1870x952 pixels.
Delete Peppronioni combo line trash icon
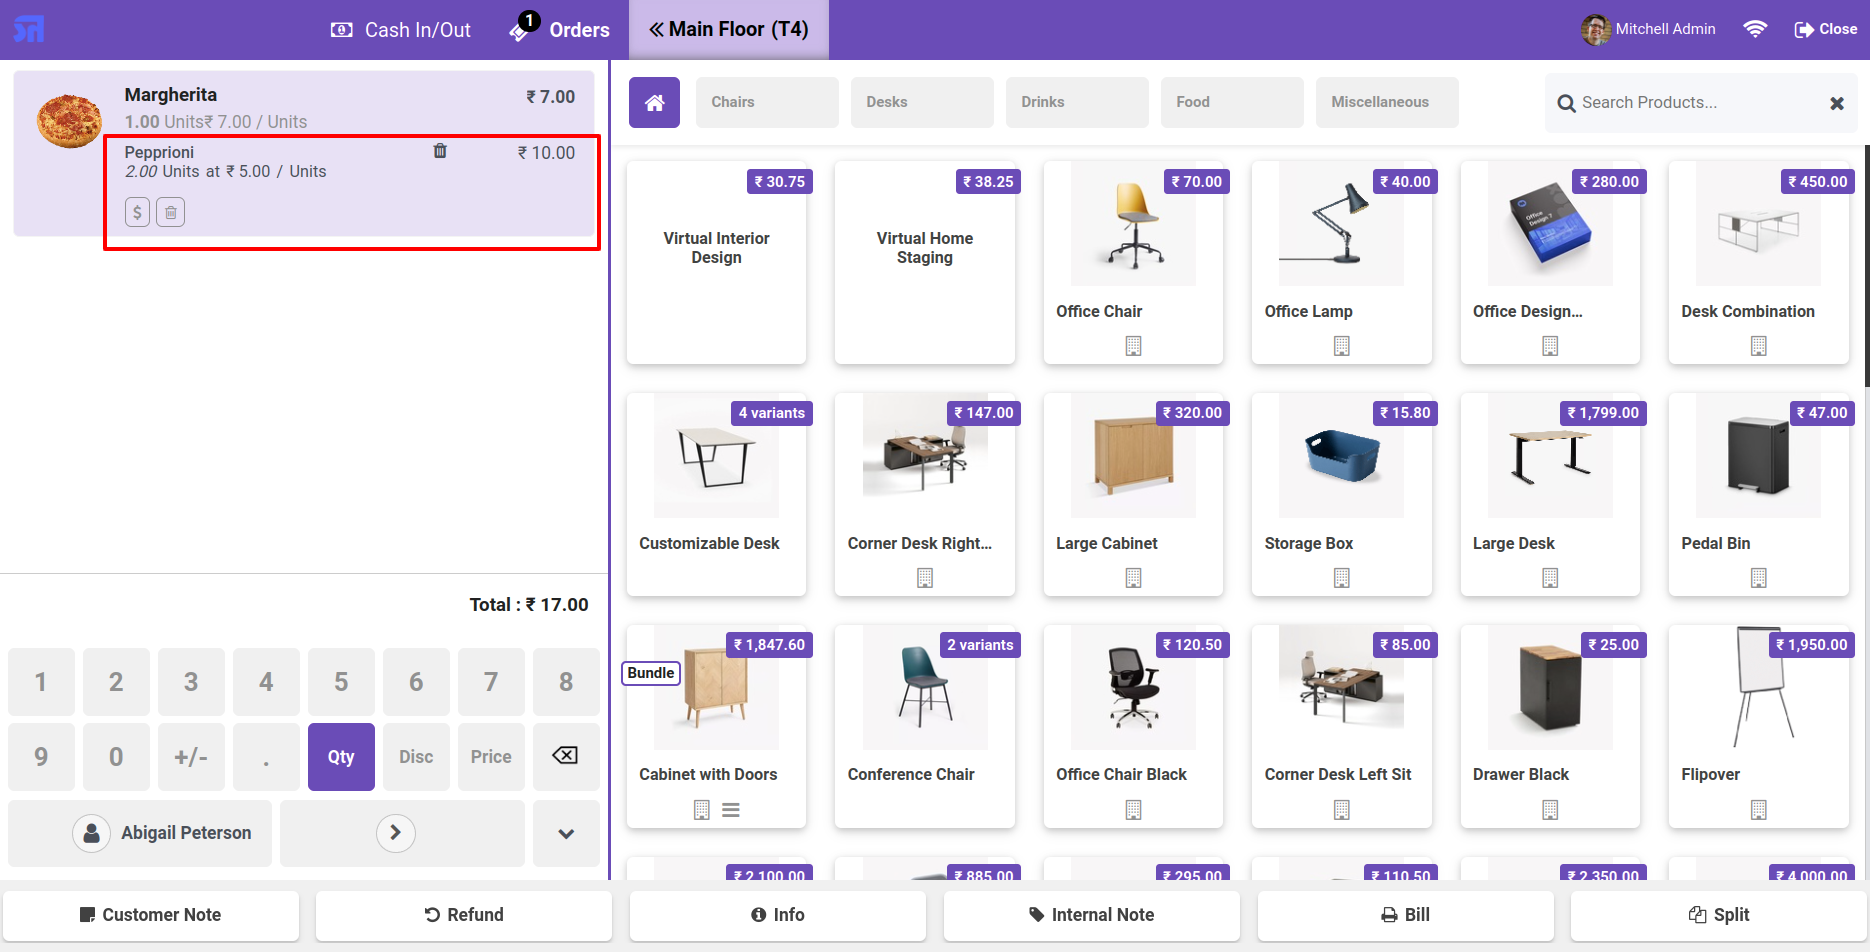[x=440, y=151]
